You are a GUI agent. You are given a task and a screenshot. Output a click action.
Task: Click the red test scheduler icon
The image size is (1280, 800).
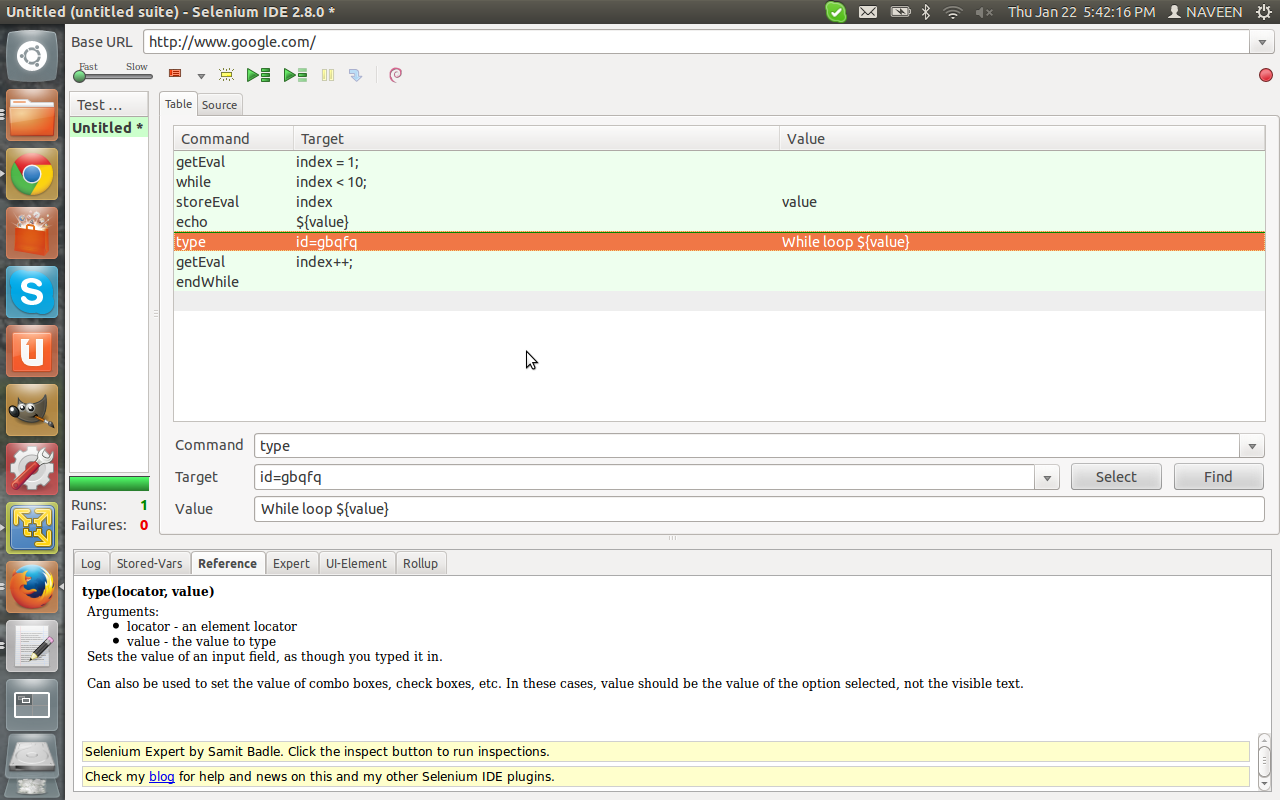(x=175, y=74)
